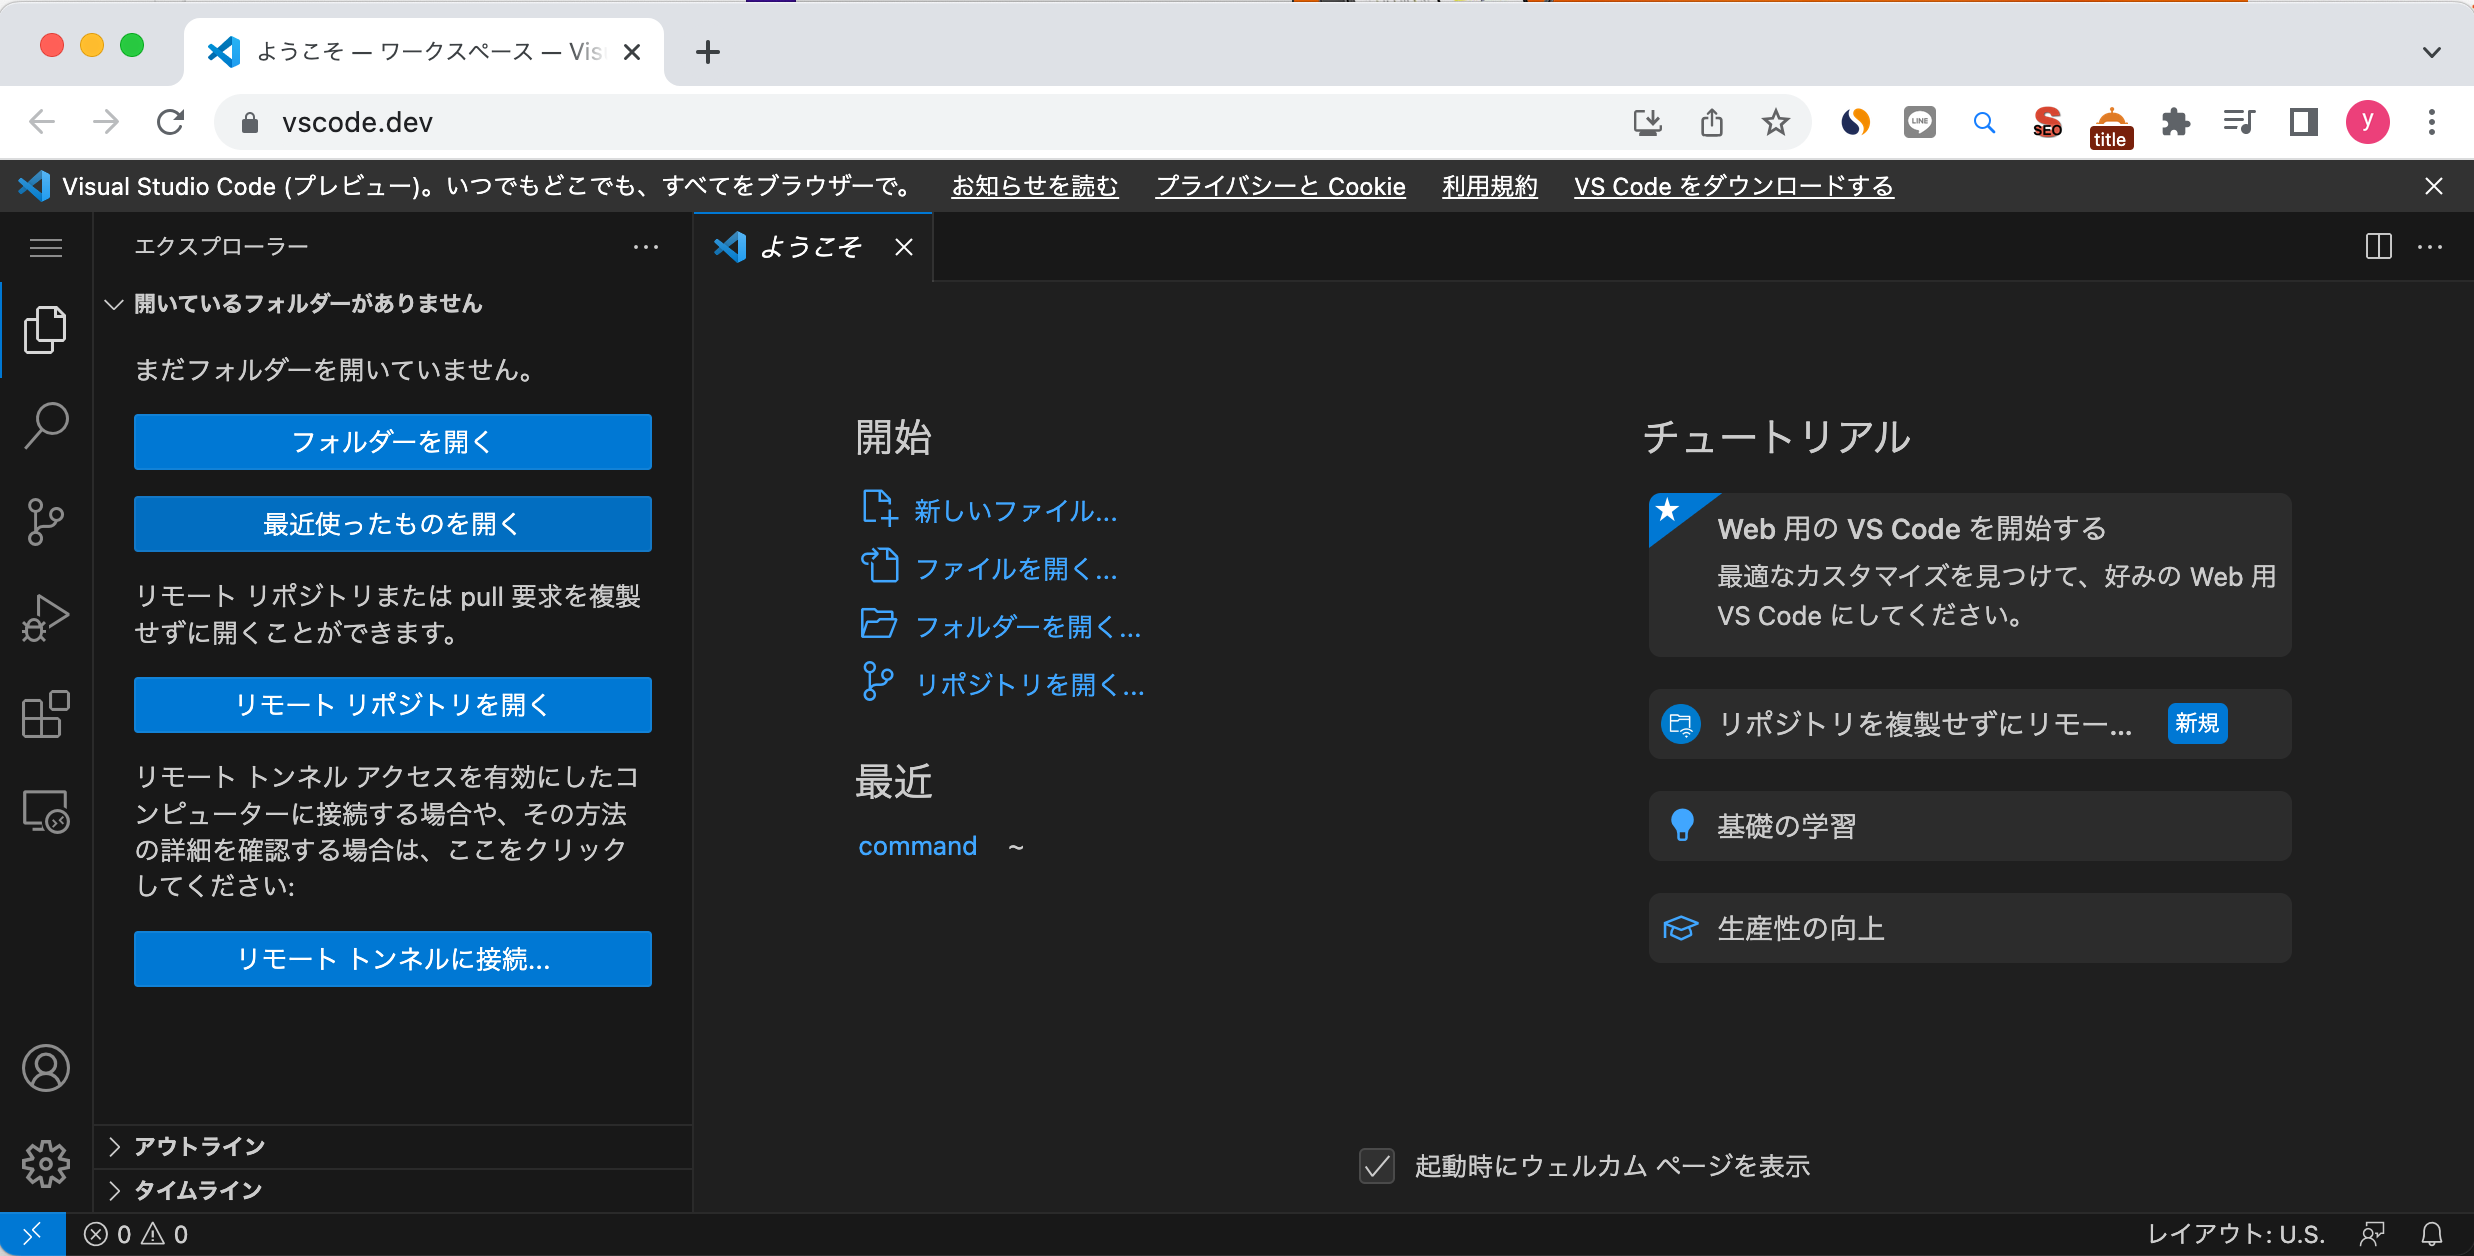
Task: Click the remote window indicator in status bar
Action: point(32,1234)
